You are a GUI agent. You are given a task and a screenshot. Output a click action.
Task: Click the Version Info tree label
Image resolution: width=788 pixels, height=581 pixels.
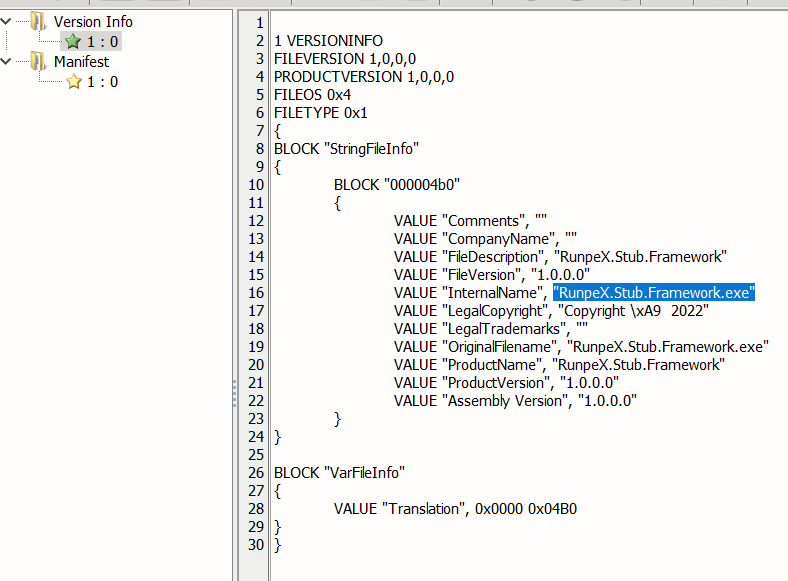(x=93, y=22)
